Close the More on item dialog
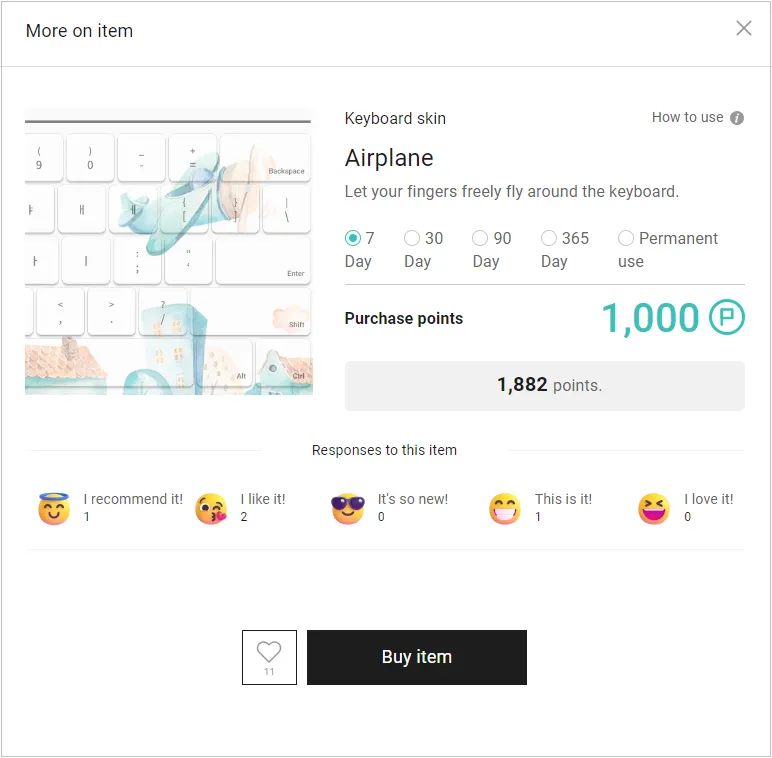This screenshot has width=772, height=758. (x=743, y=29)
